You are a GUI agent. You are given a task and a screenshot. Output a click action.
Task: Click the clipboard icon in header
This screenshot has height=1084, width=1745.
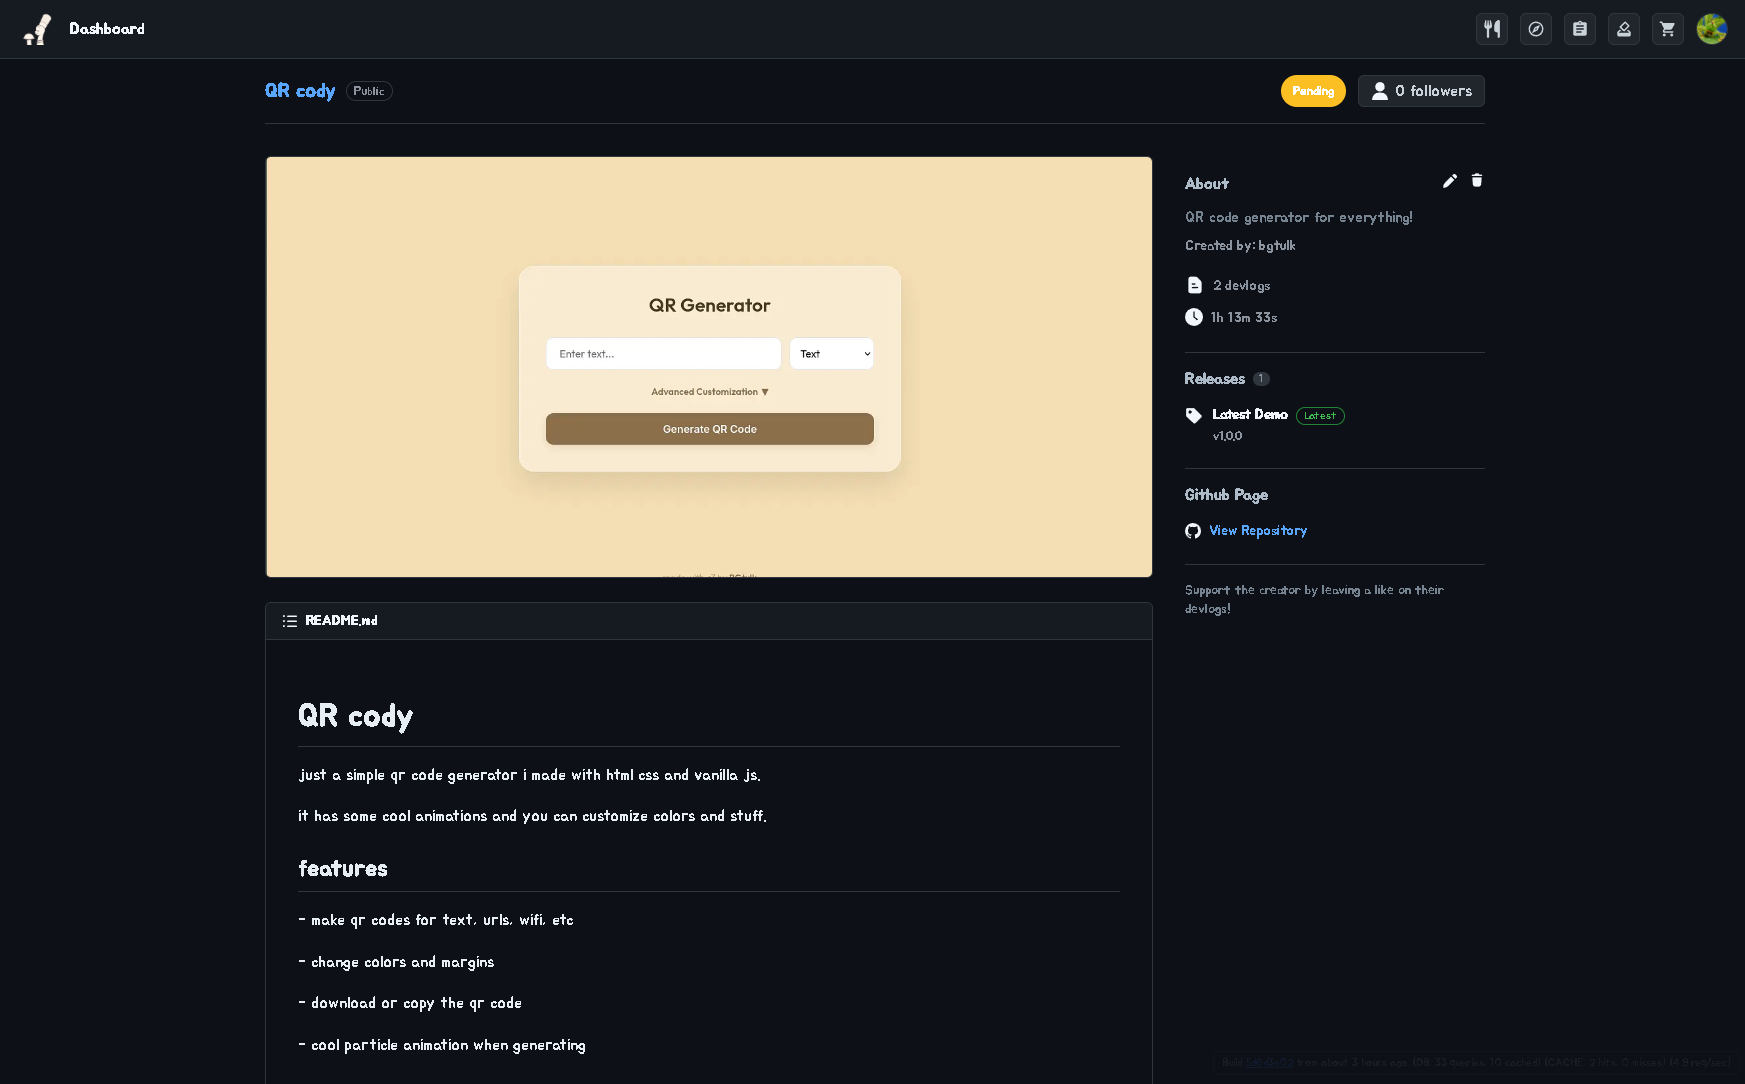point(1580,29)
